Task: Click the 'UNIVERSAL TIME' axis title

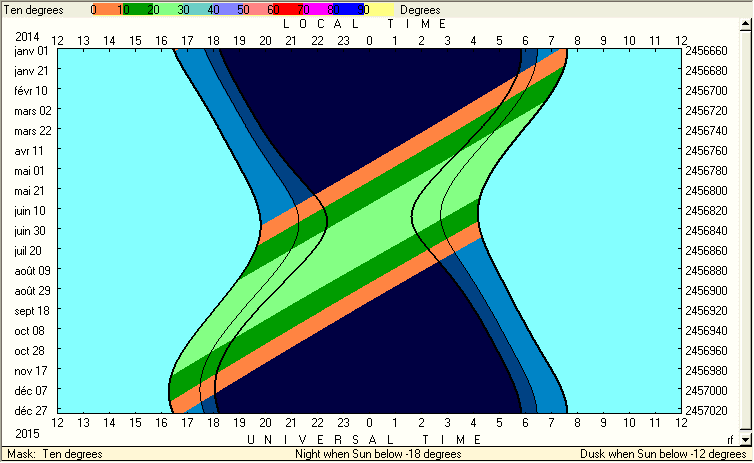Action: 364,439
